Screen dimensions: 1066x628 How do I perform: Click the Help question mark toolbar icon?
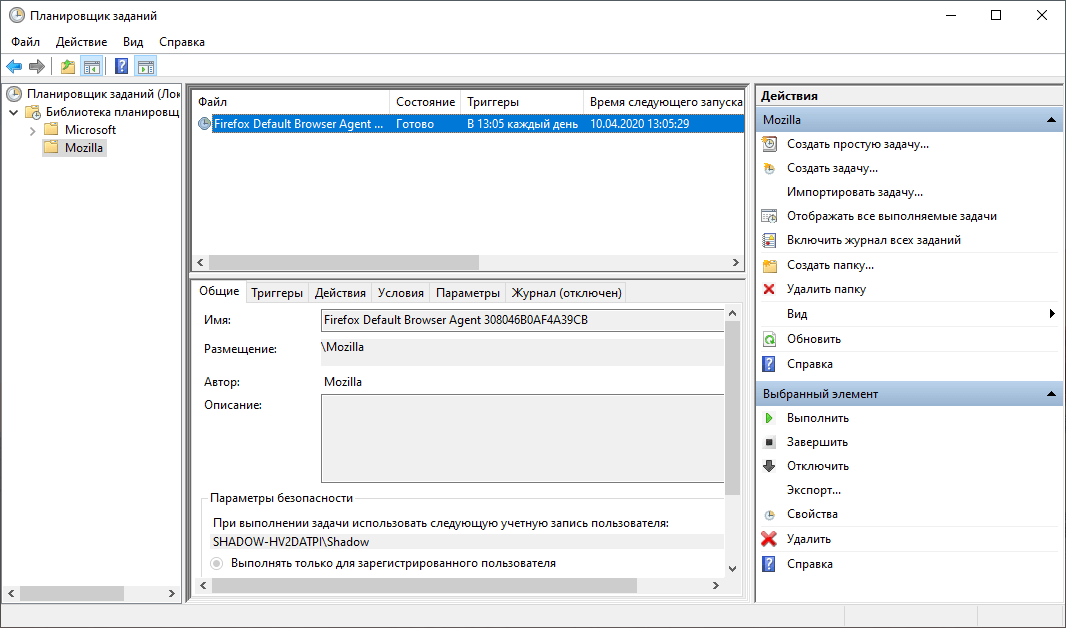(x=119, y=66)
